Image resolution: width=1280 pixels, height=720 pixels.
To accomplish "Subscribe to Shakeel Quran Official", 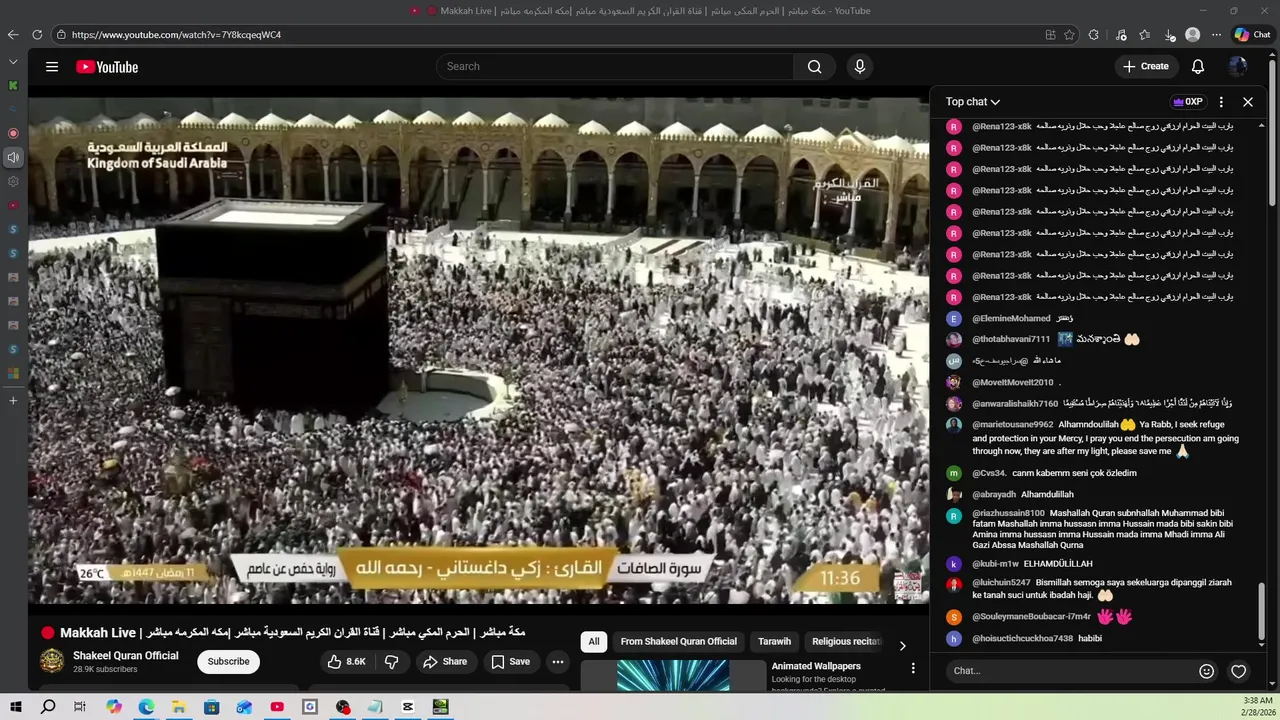I will 228,661.
